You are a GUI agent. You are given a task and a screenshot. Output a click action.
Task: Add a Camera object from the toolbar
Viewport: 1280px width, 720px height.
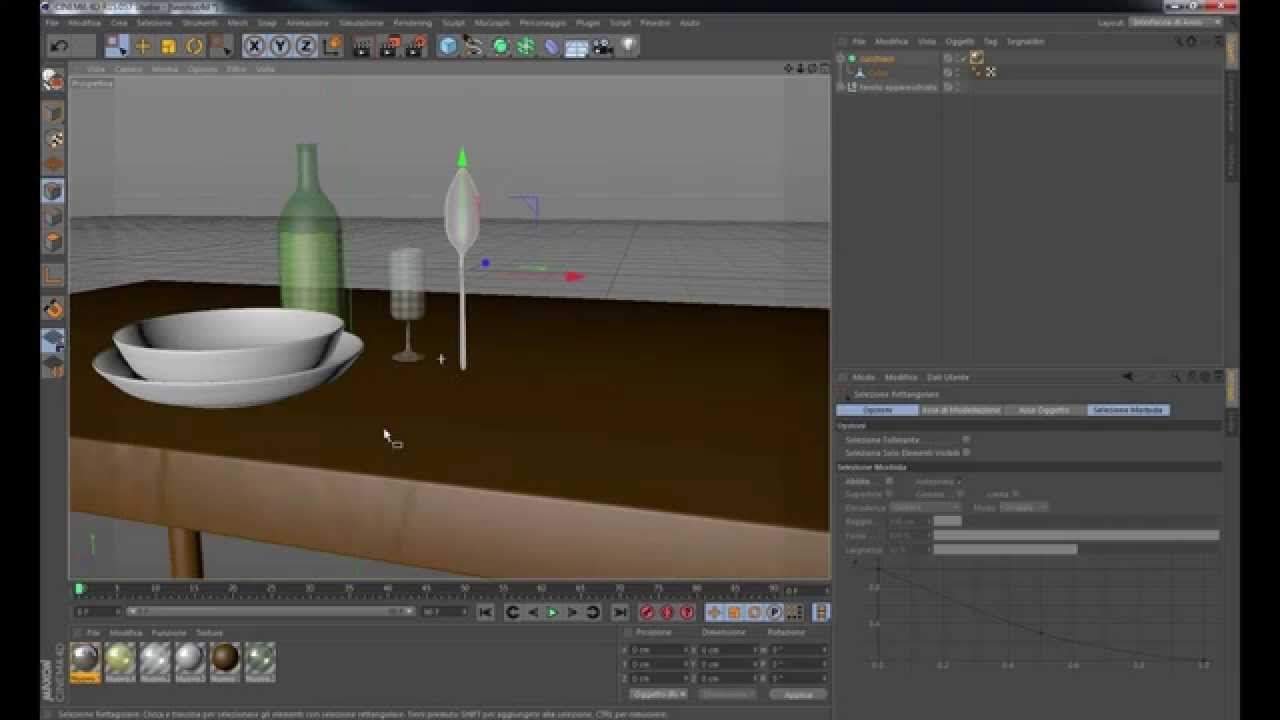click(602, 46)
